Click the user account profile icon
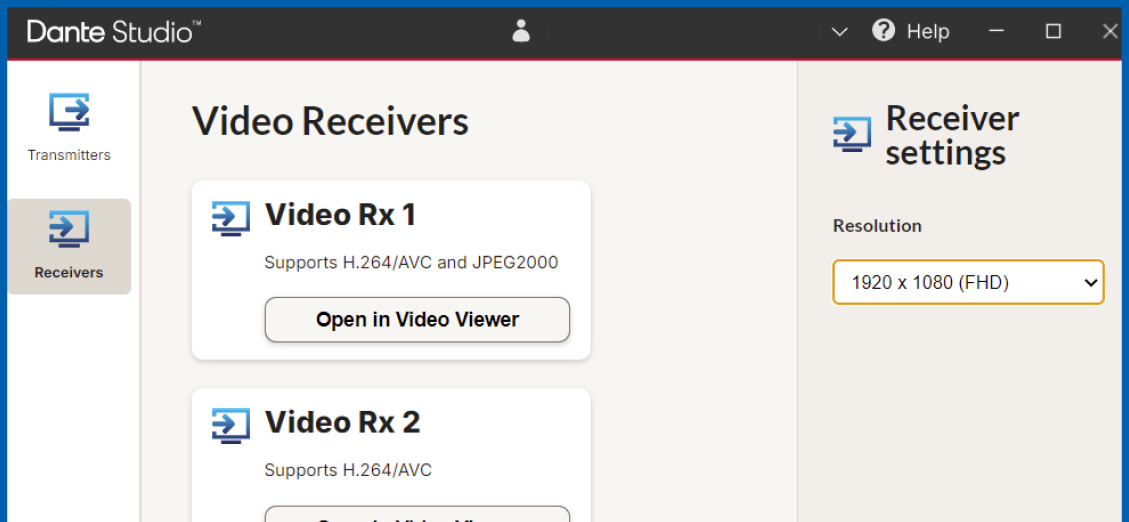Viewport: 1129px width, 522px height. (x=521, y=31)
